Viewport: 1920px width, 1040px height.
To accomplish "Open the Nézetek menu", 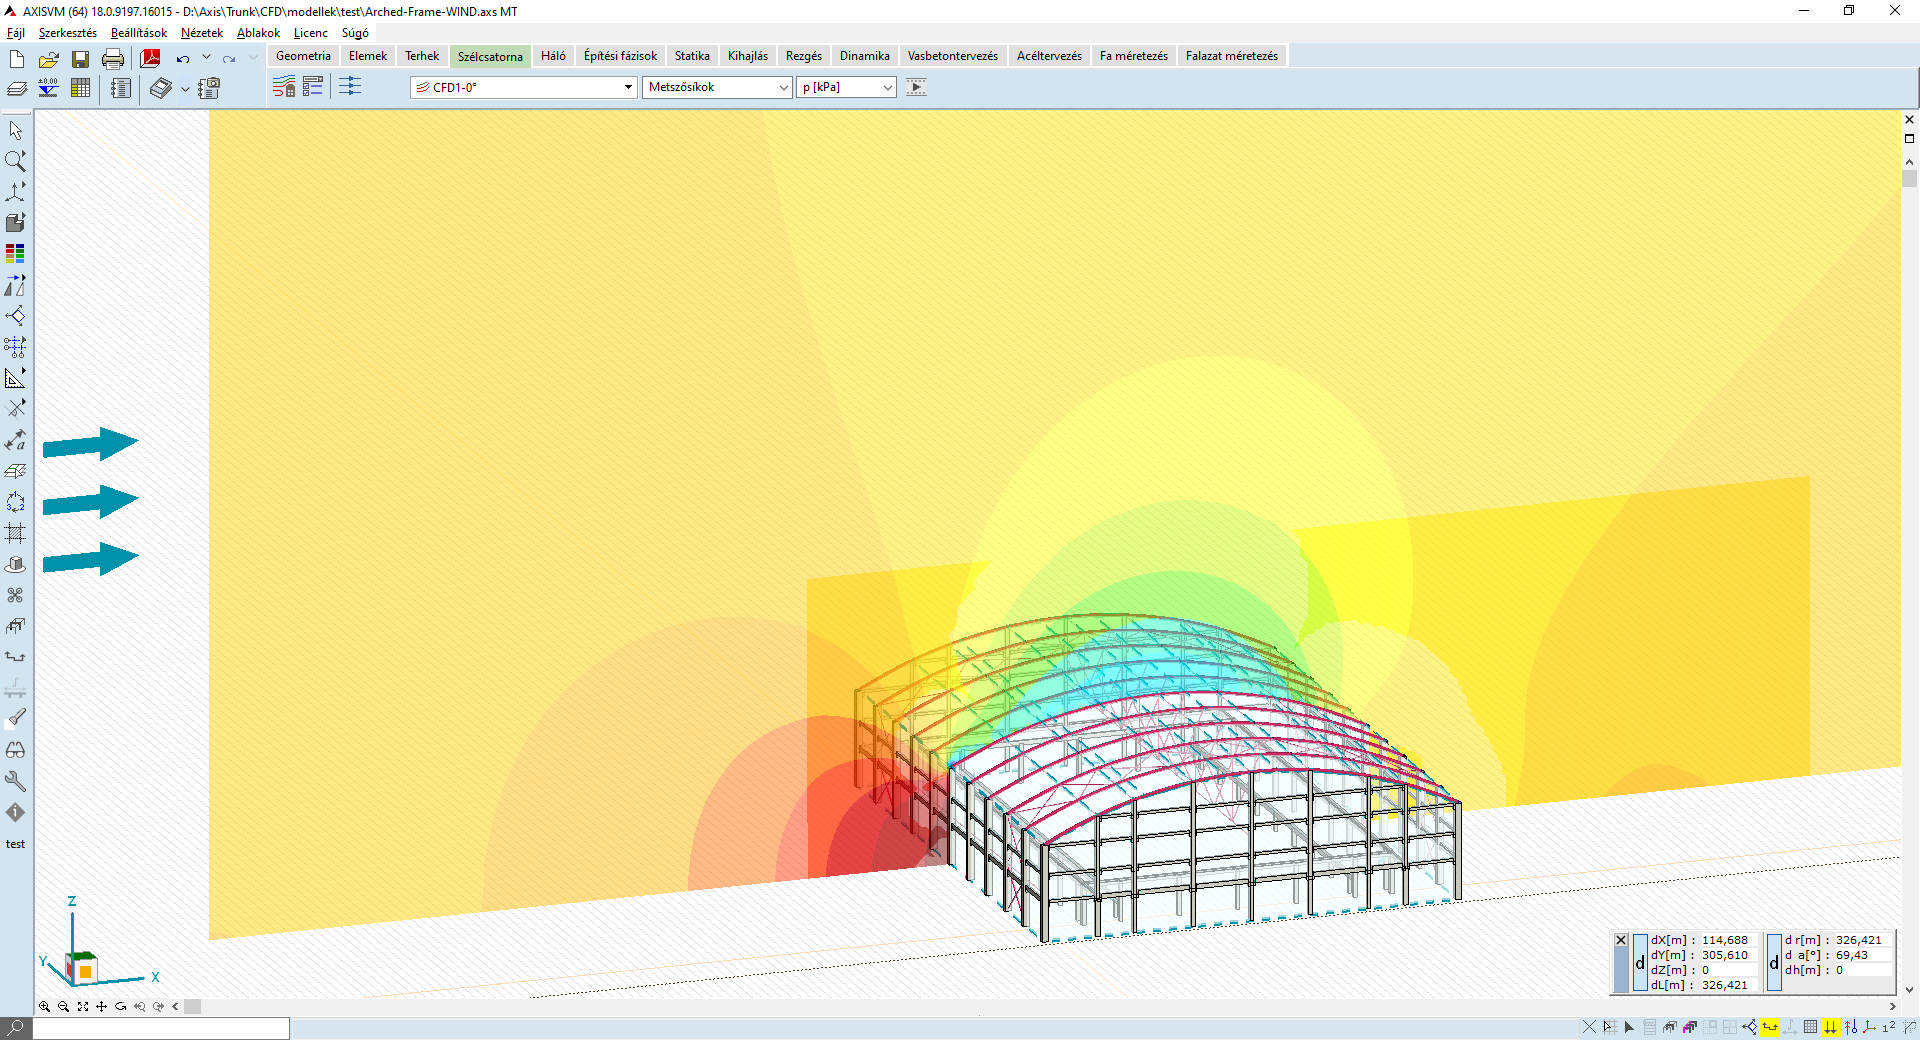I will click(201, 33).
